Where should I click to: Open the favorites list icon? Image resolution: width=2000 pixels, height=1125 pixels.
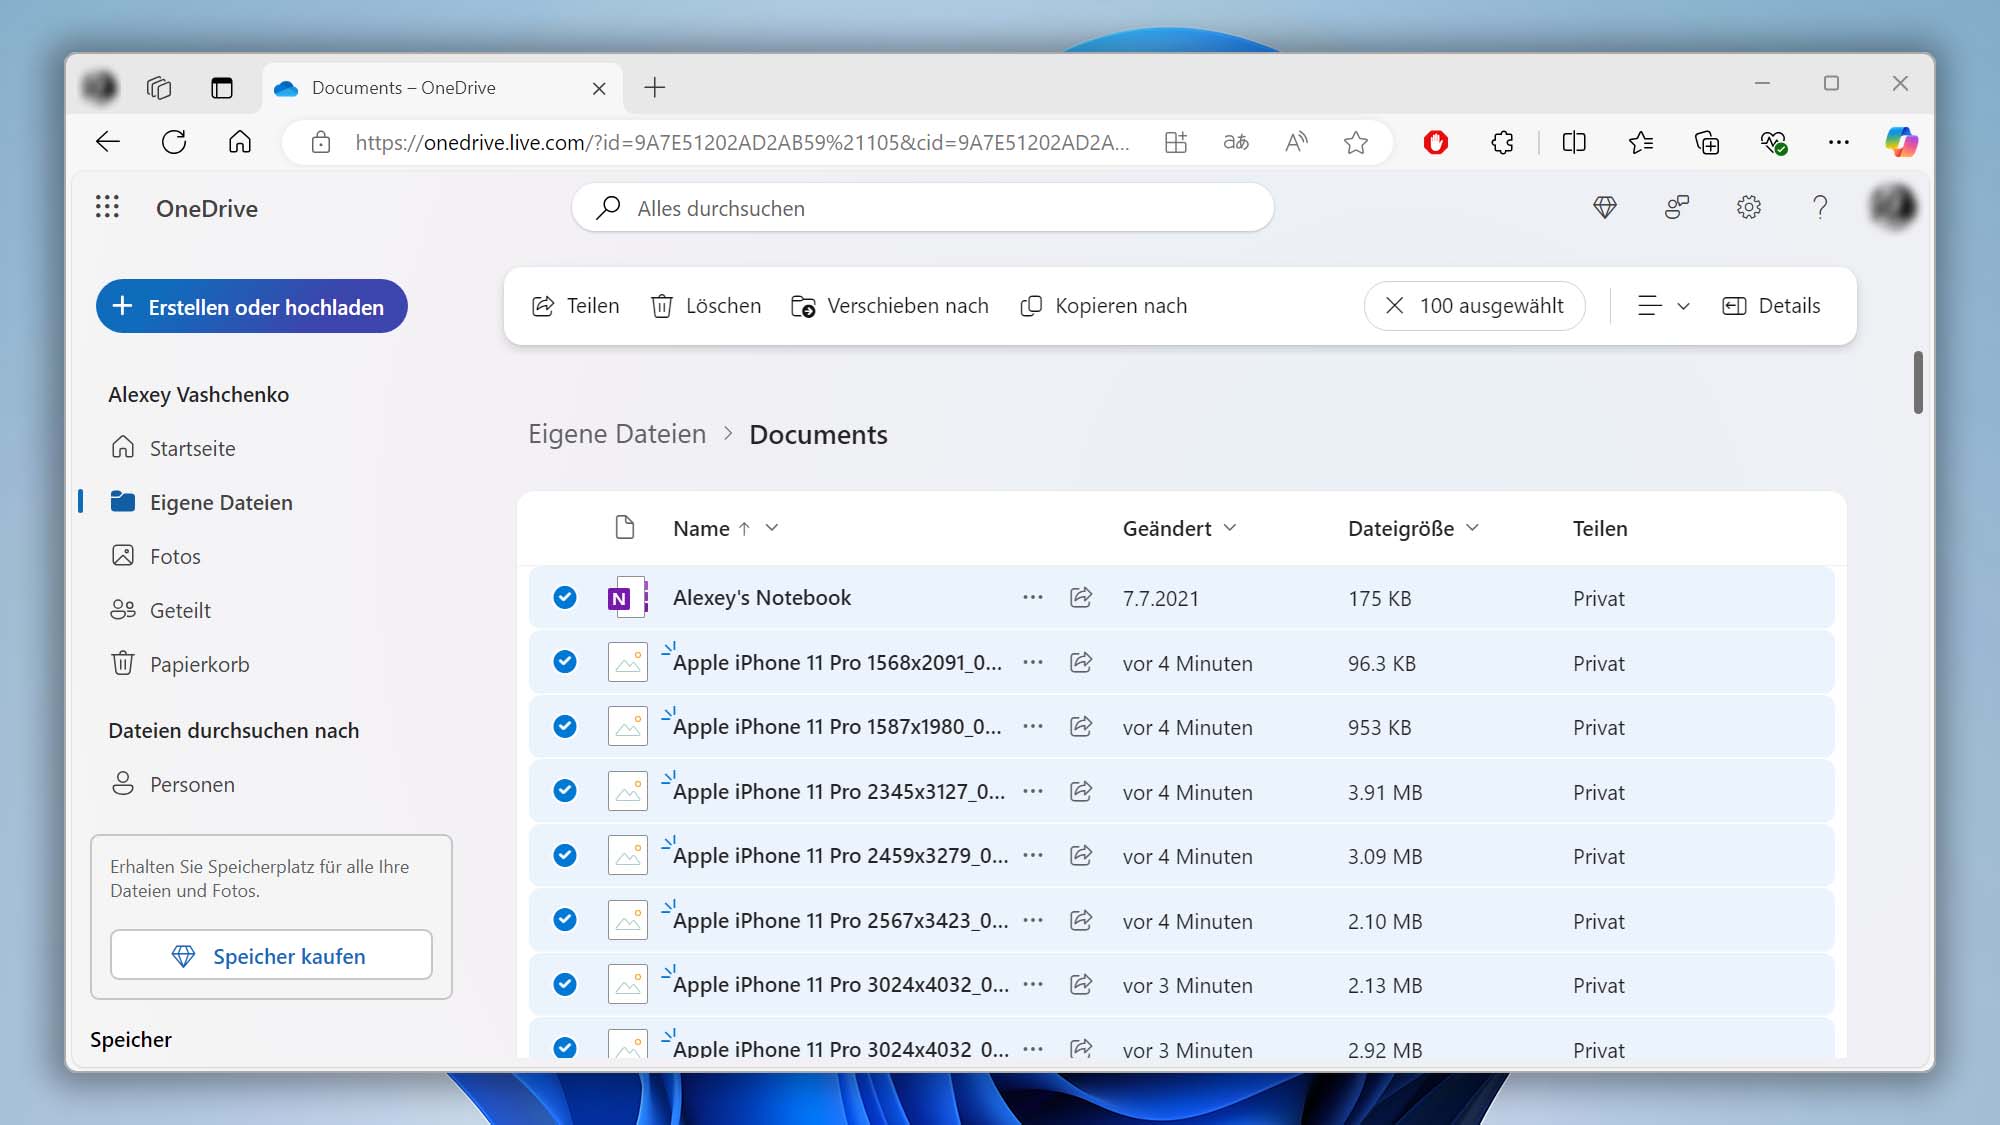coord(1641,142)
